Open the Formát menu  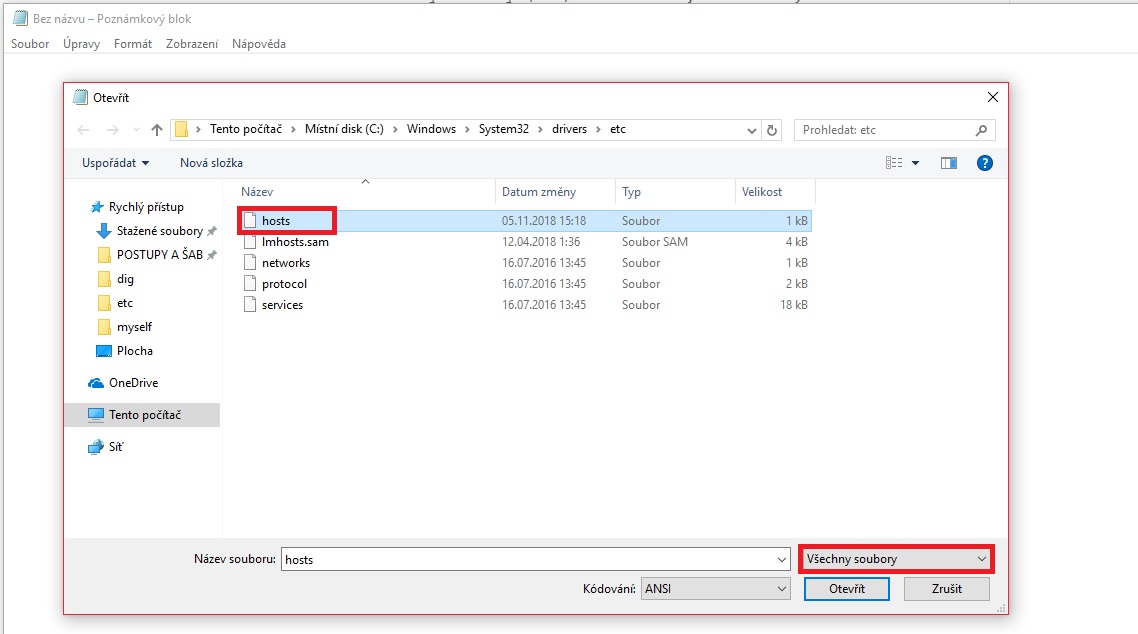(x=133, y=44)
